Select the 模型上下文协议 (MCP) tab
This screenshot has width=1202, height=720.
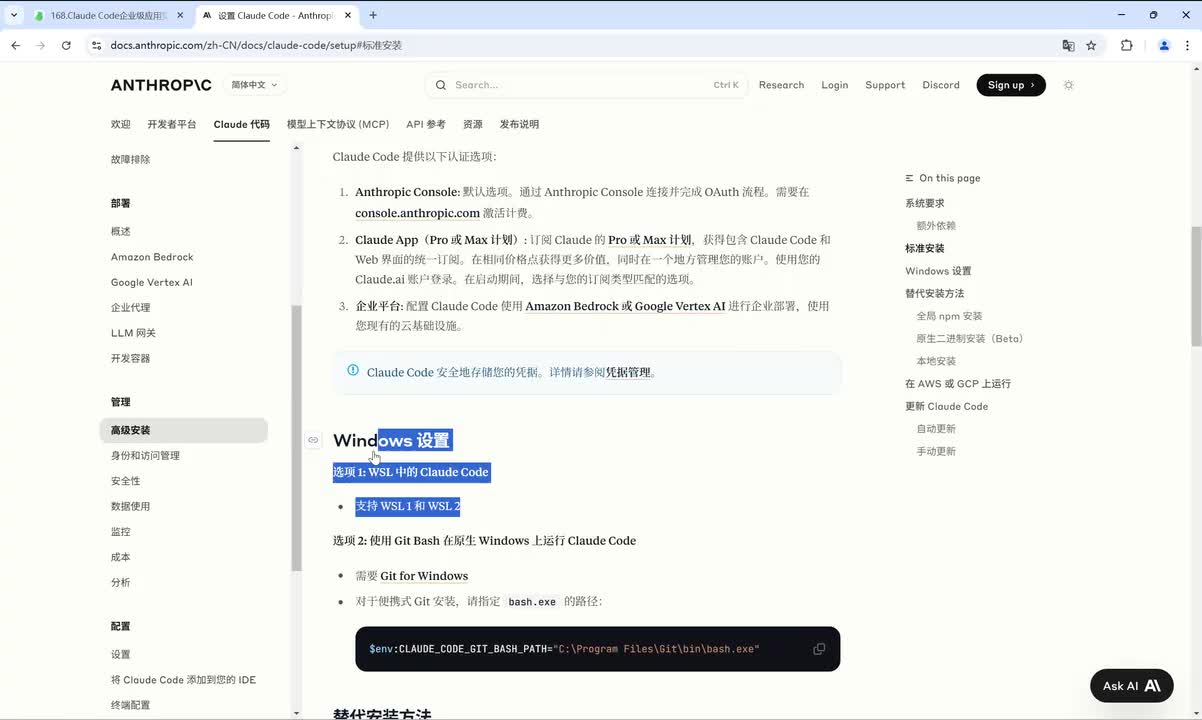pyautogui.click(x=338, y=124)
